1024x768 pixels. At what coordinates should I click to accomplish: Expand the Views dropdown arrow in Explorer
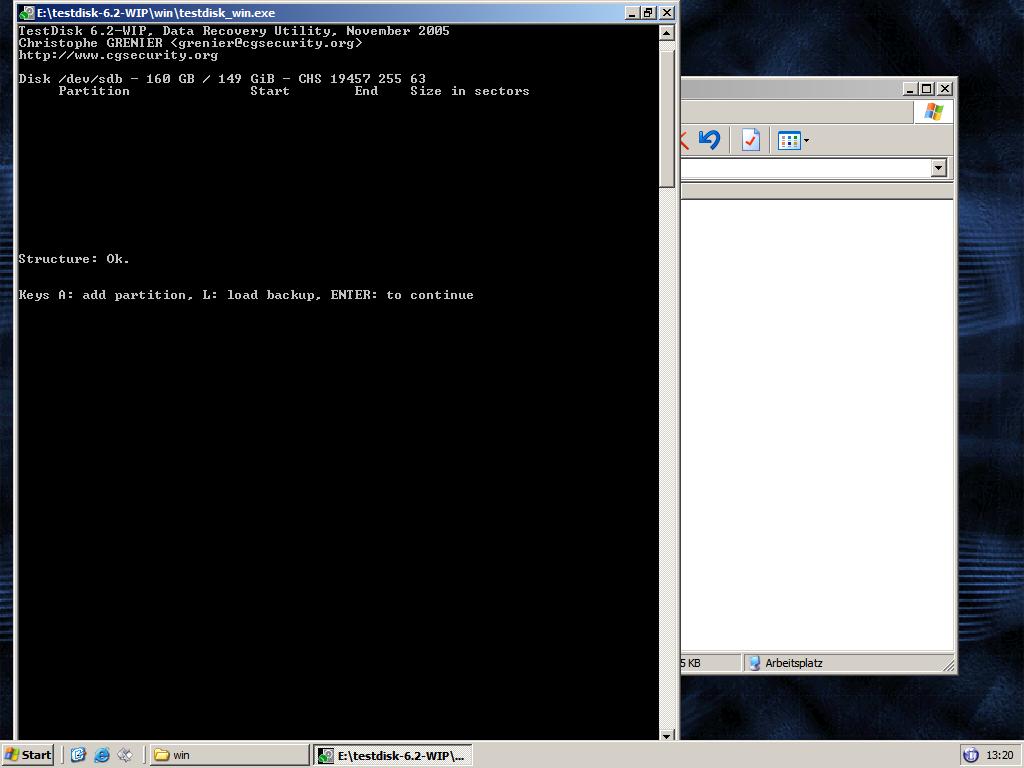807,140
